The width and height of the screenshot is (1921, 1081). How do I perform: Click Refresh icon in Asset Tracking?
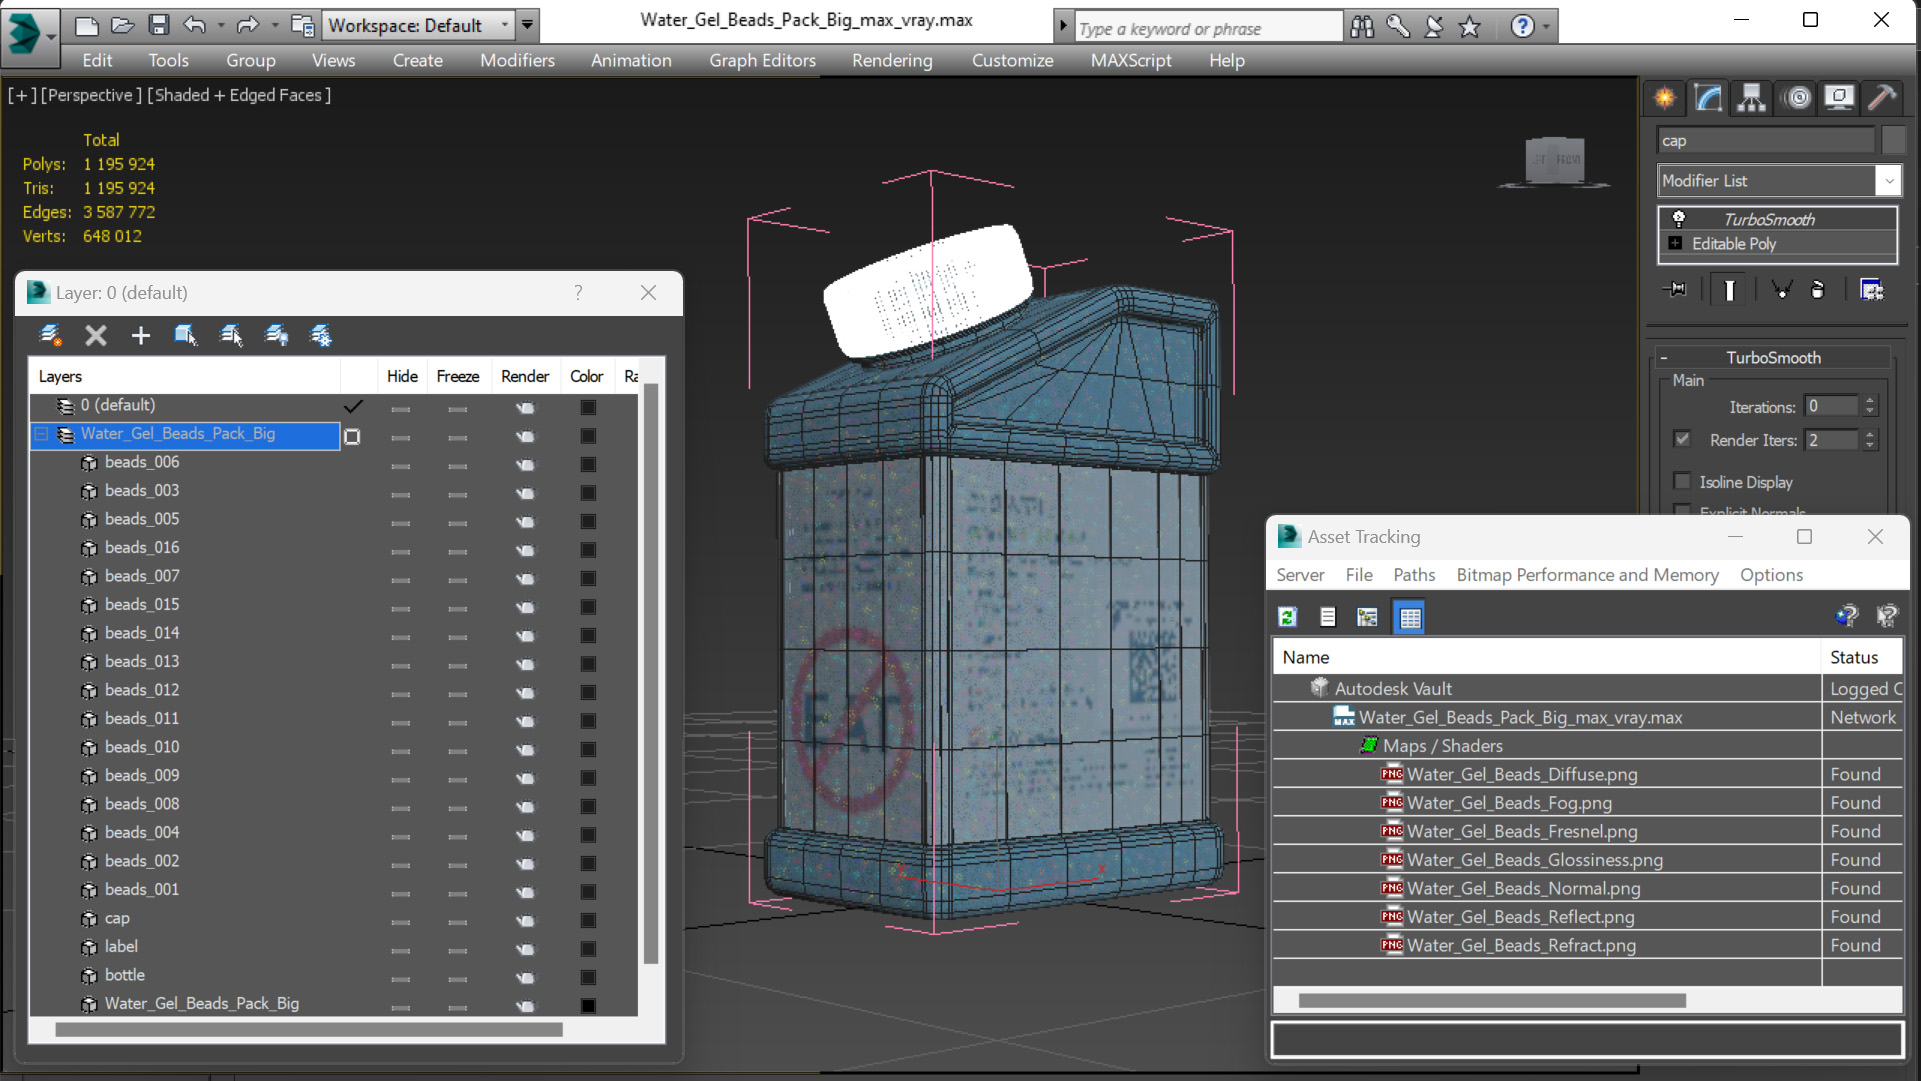click(x=1288, y=617)
